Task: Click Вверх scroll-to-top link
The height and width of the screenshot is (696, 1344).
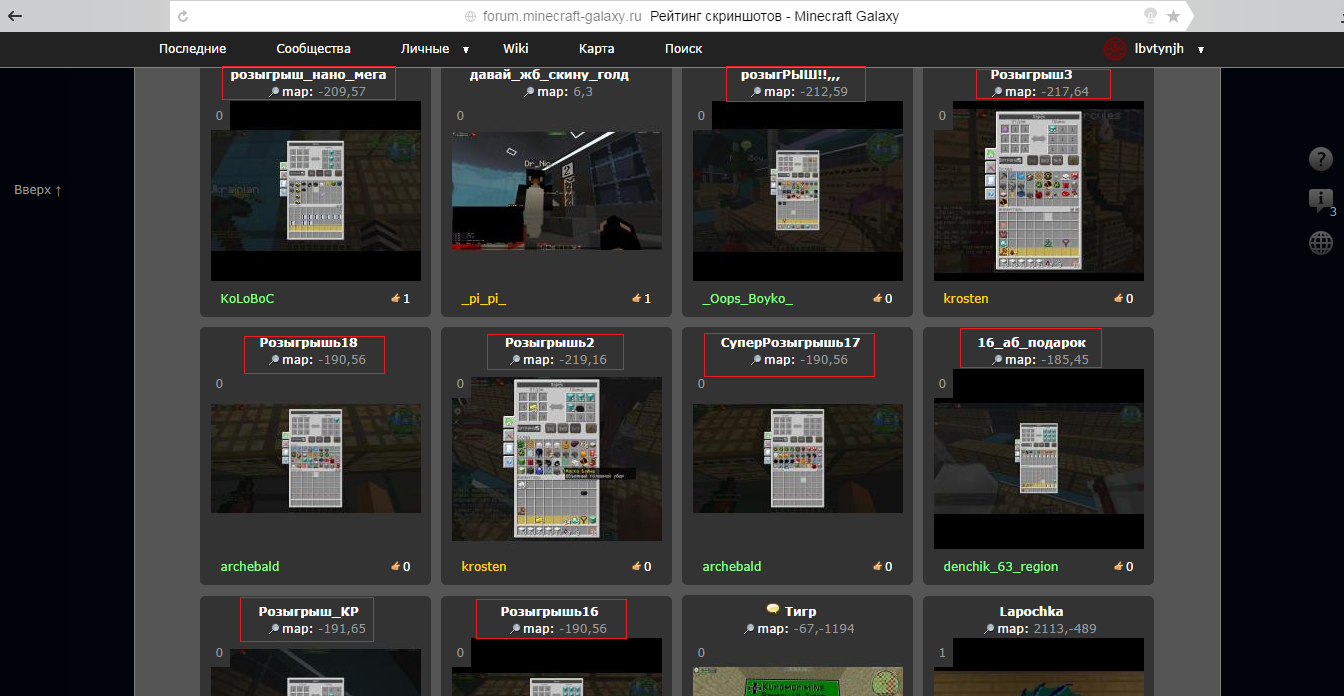Action: tap(38, 189)
